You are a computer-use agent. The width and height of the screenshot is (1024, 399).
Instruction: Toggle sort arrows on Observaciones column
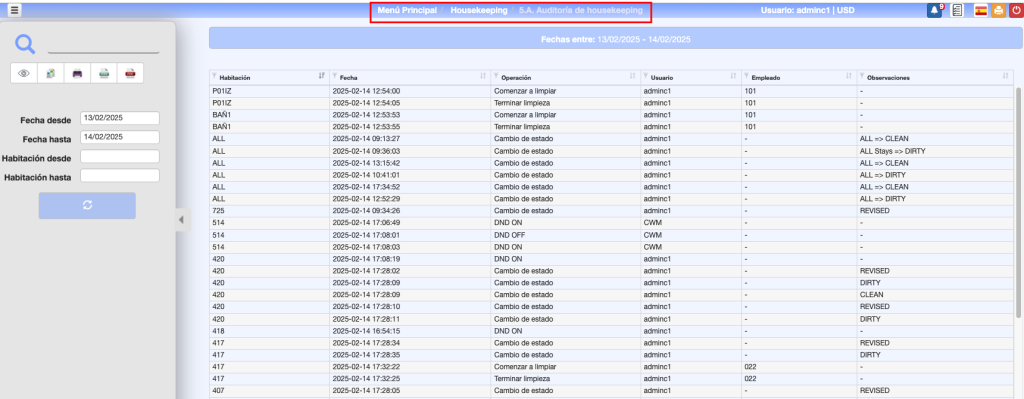(x=1005, y=76)
